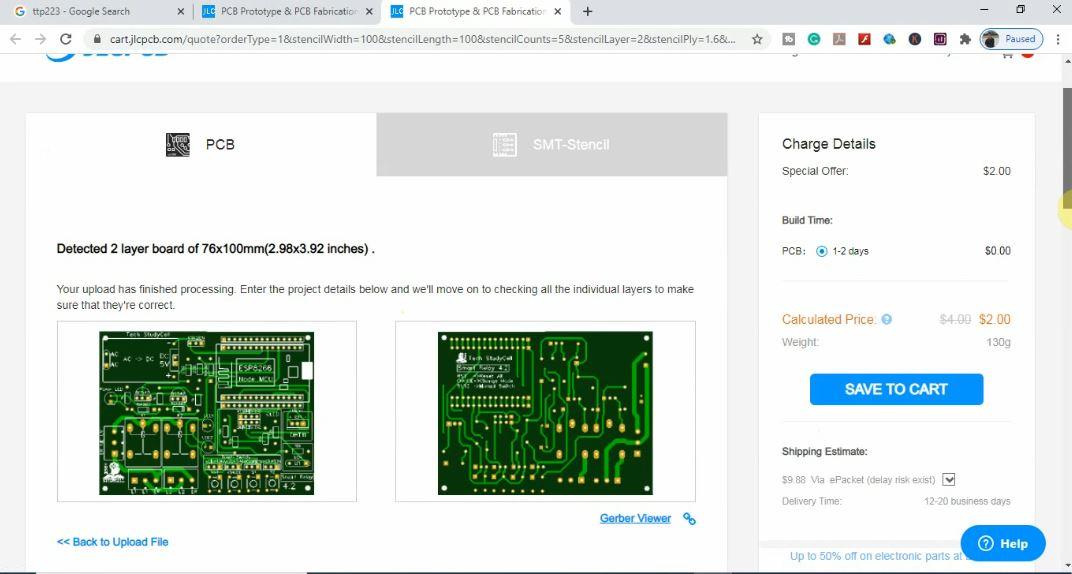This screenshot has height=574, width=1072.
Task: Go back to previous page
Action: pyautogui.click(x=16, y=39)
